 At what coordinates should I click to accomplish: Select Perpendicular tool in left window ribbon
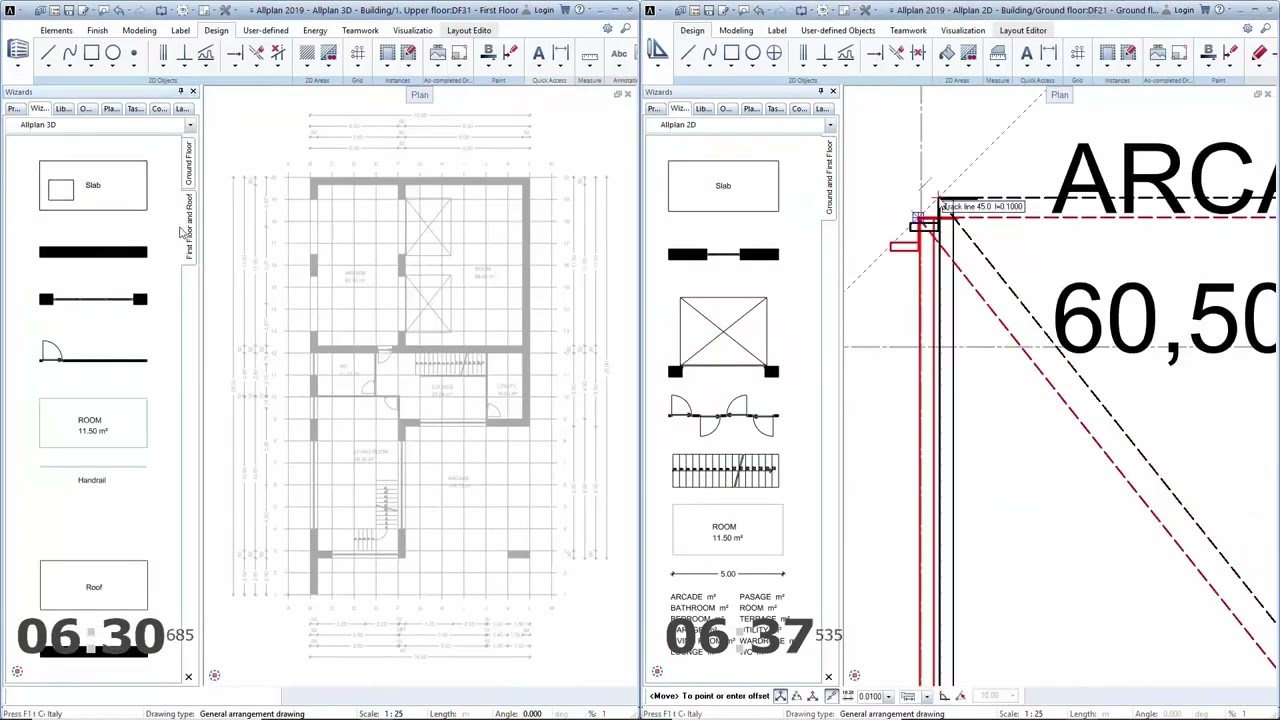pyautogui.click(x=185, y=53)
